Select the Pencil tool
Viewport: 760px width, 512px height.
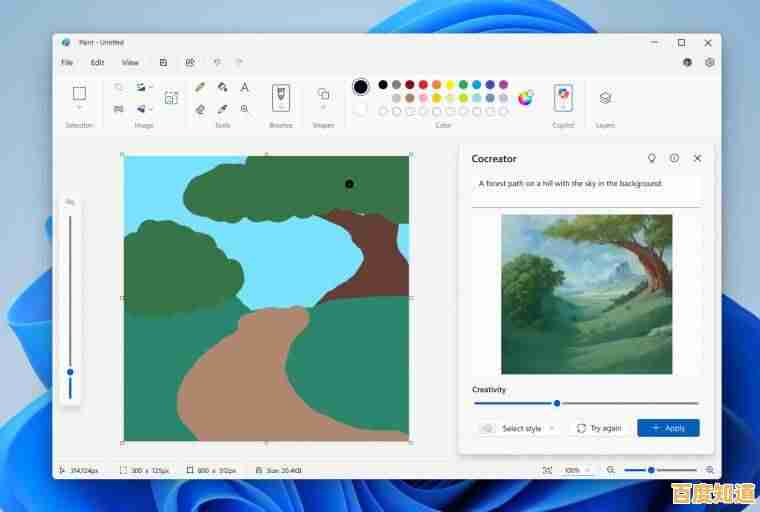200,88
